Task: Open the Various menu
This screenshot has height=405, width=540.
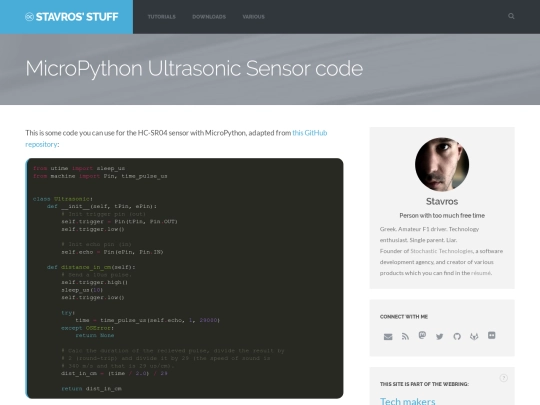Action: 253,17
